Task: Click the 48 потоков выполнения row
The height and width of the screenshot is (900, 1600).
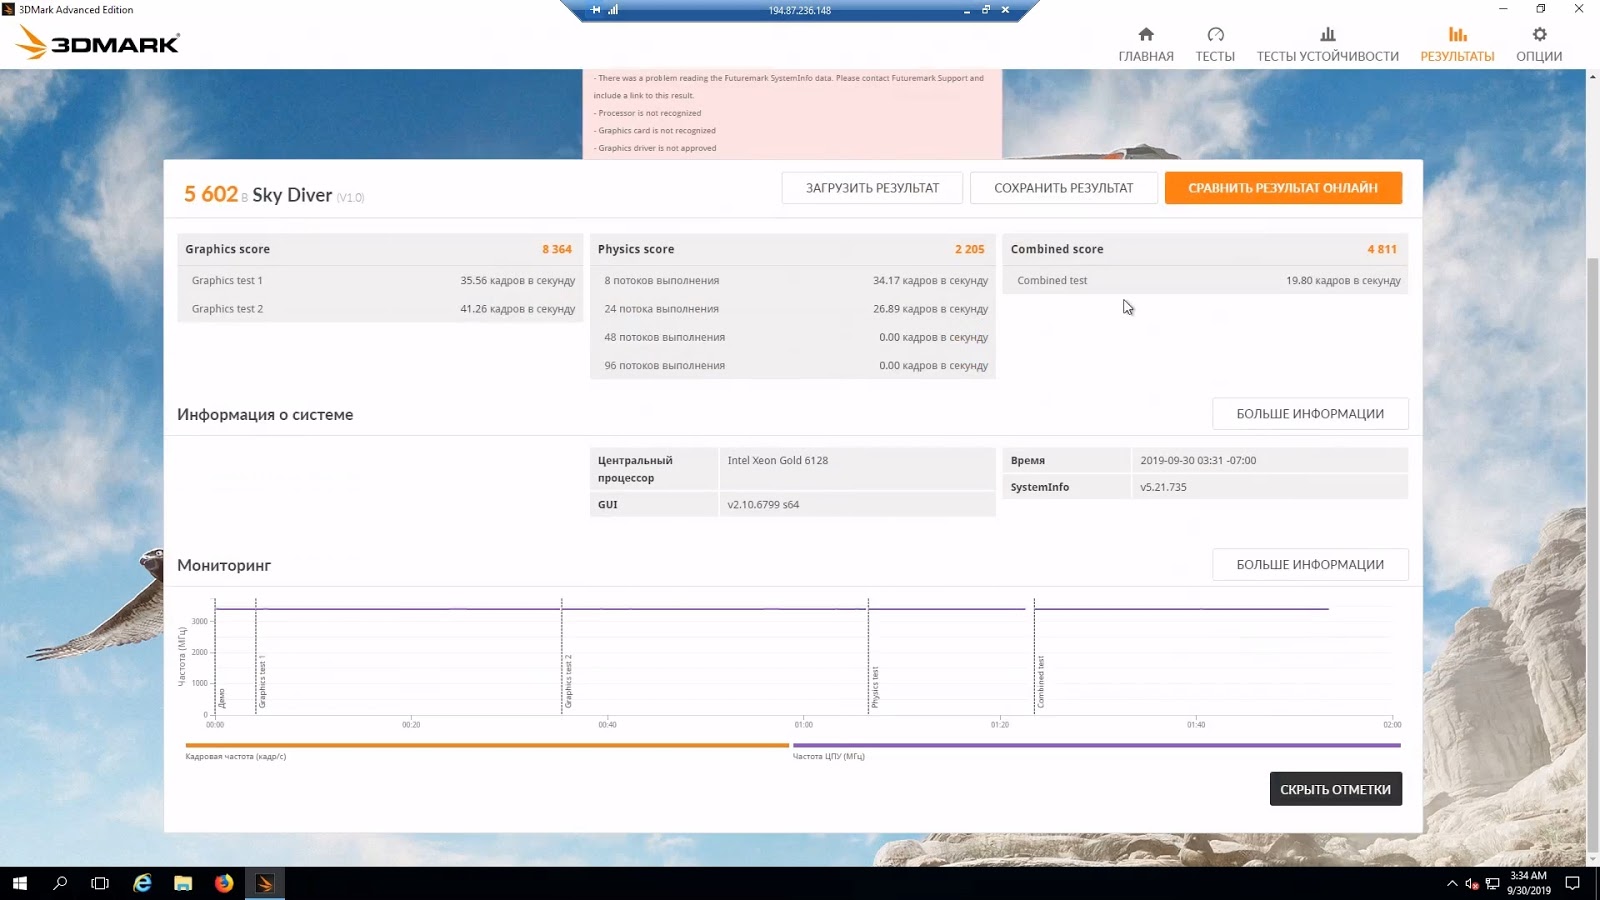Action: [793, 337]
